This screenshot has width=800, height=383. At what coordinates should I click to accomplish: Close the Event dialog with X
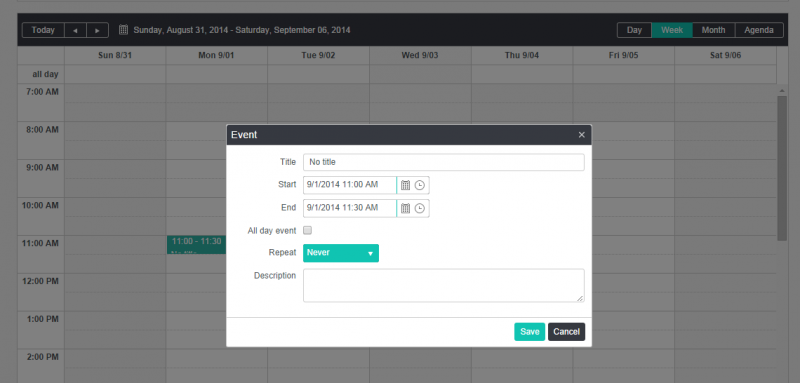click(x=581, y=135)
